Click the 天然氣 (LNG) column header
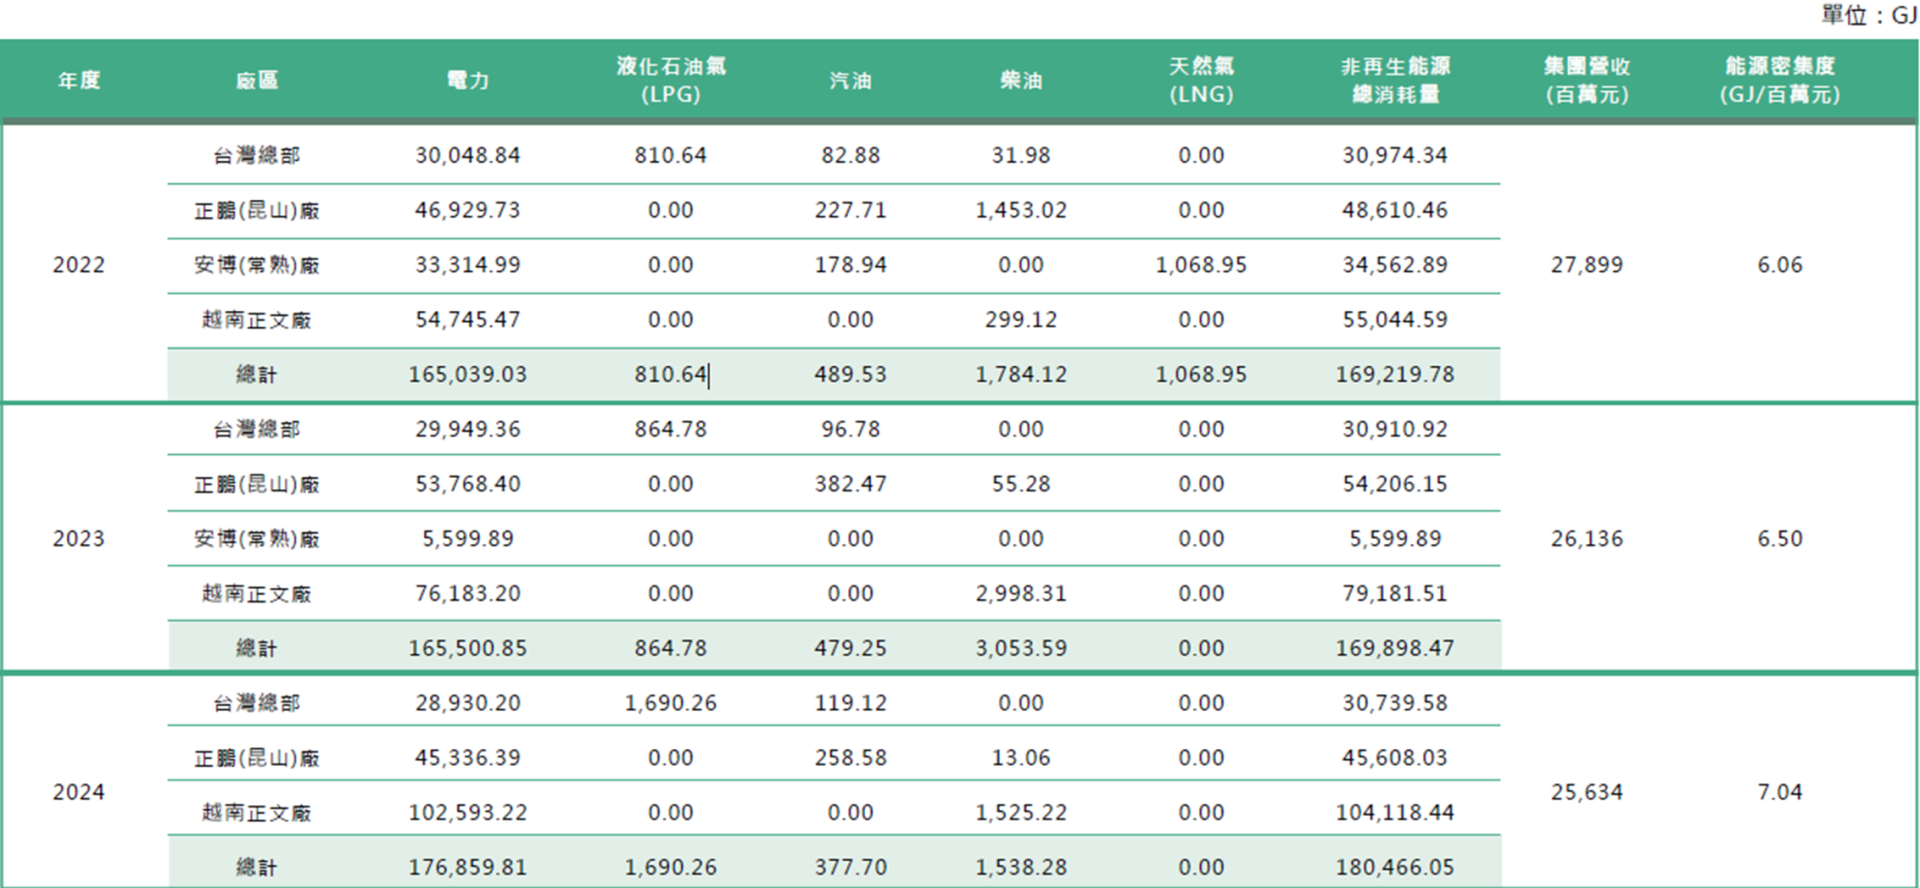 pos(1201,80)
